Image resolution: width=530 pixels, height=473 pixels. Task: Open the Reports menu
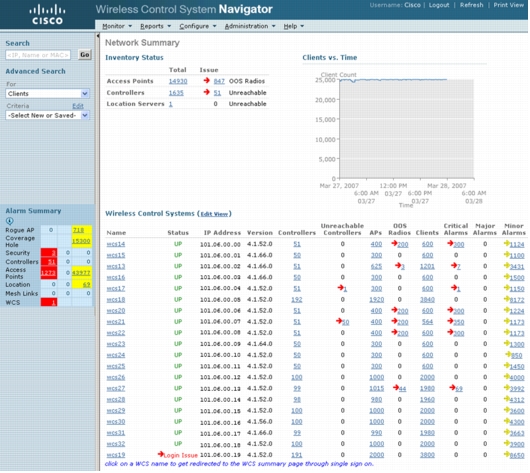155,26
